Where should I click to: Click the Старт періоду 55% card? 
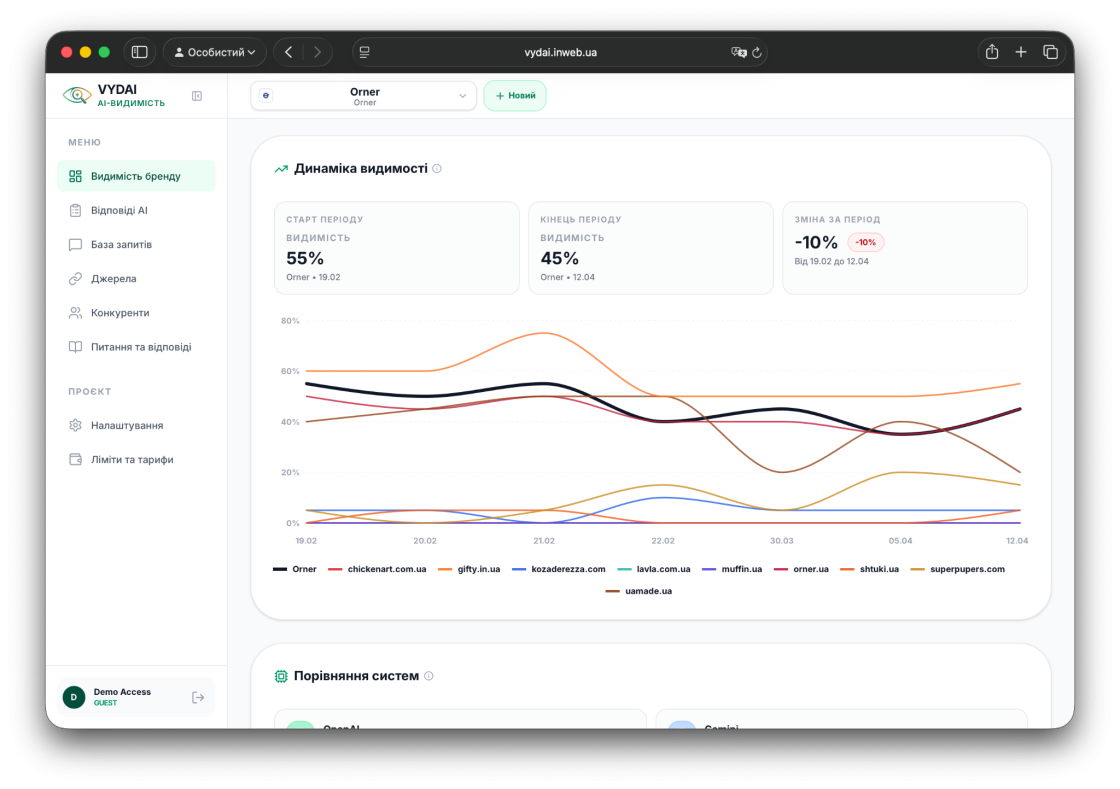(x=396, y=248)
